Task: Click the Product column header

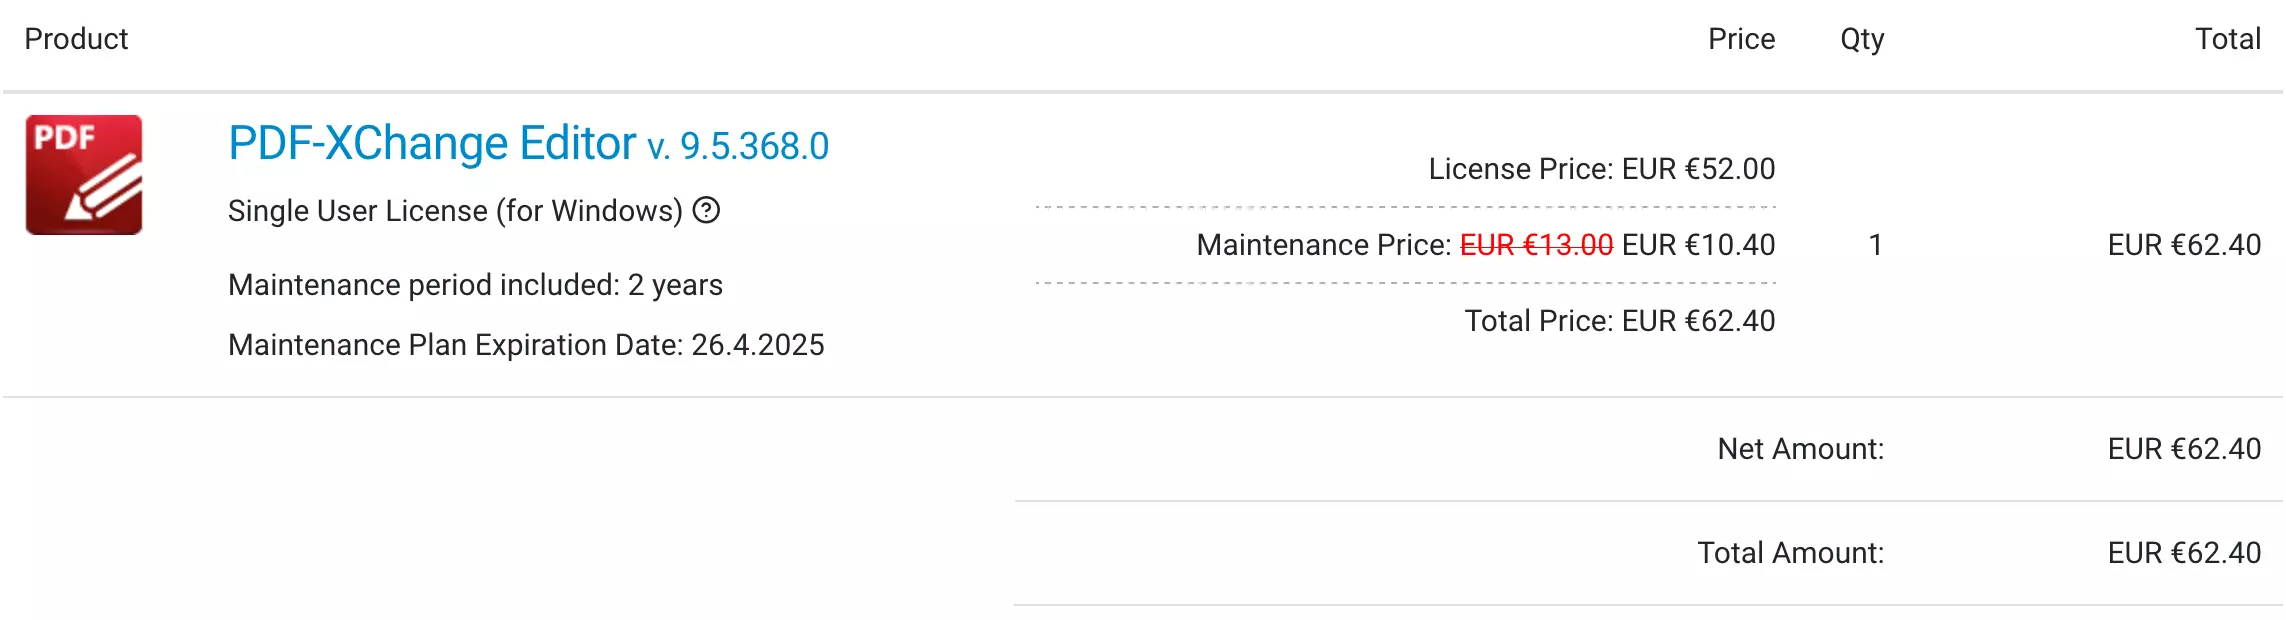Action: click(76, 39)
